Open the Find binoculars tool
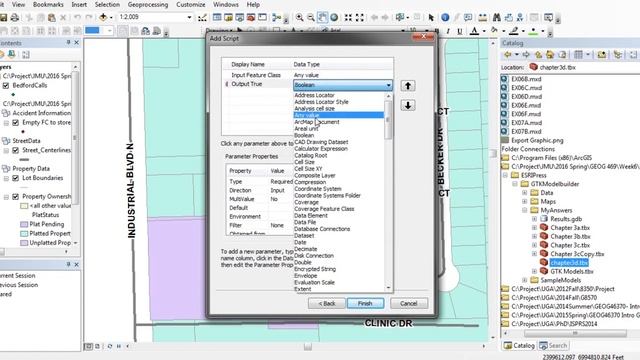Viewport: 640px width, 360px height. point(497,17)
